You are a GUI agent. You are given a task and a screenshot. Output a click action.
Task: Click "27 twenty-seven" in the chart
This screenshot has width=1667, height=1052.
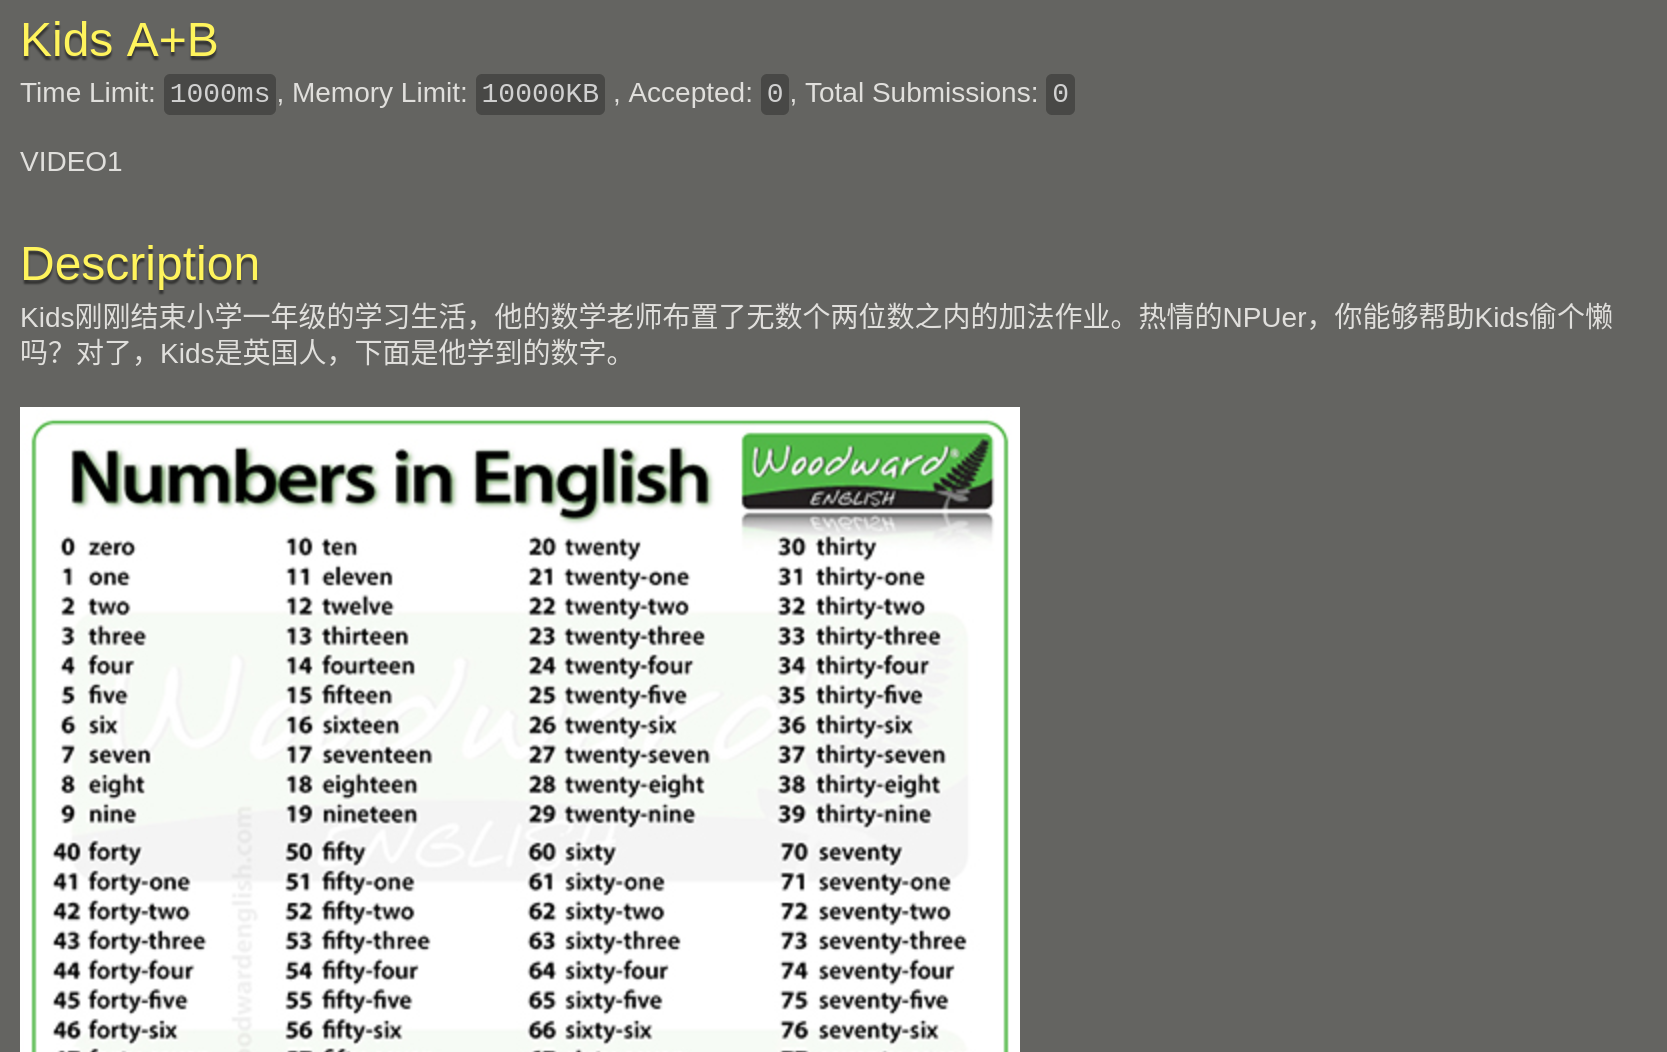click(619, 755)
